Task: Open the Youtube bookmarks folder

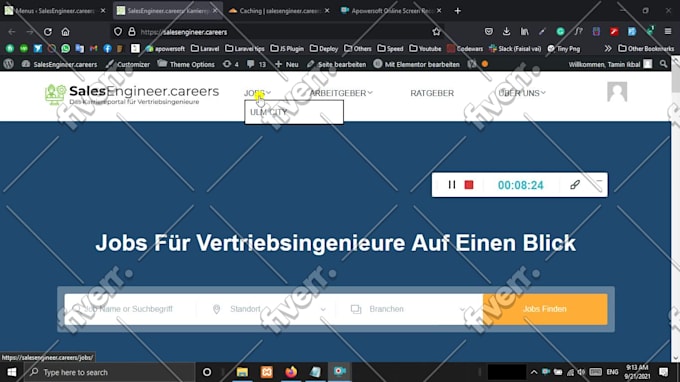Action: [x=425, y=49]
